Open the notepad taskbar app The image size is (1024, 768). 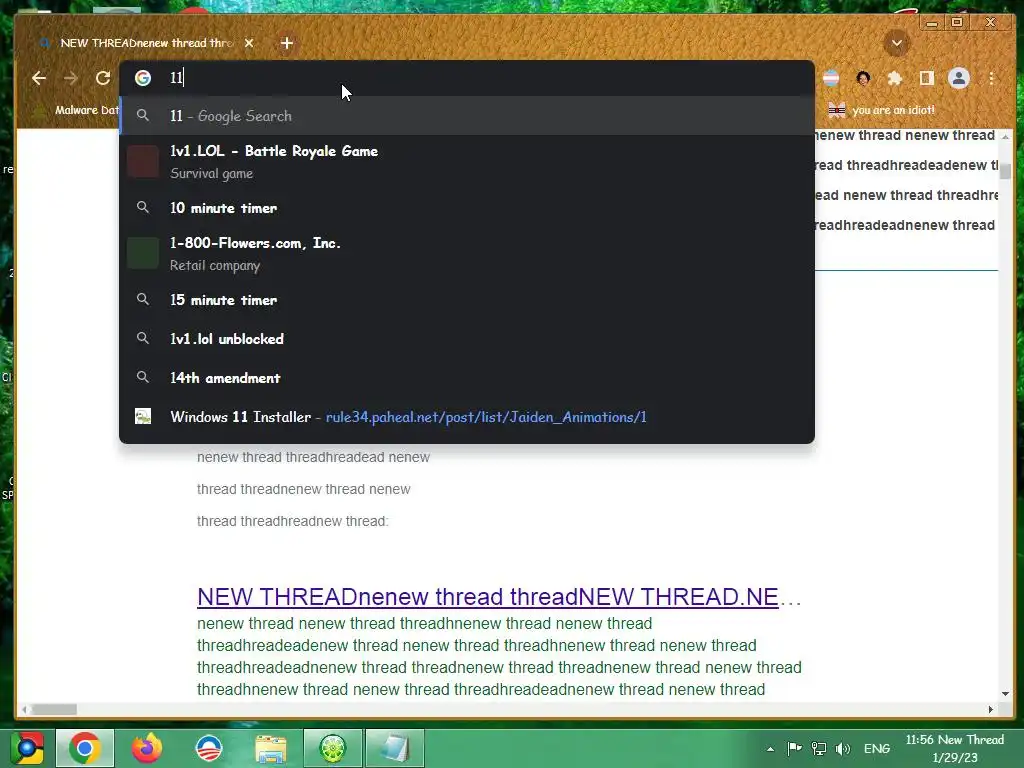(x=394, y=748)
